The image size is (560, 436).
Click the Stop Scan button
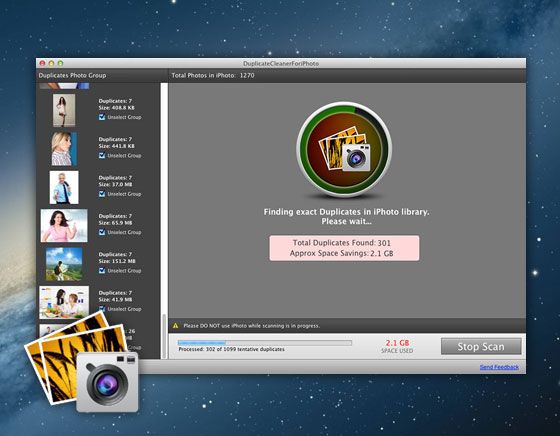tap(481, 346)
